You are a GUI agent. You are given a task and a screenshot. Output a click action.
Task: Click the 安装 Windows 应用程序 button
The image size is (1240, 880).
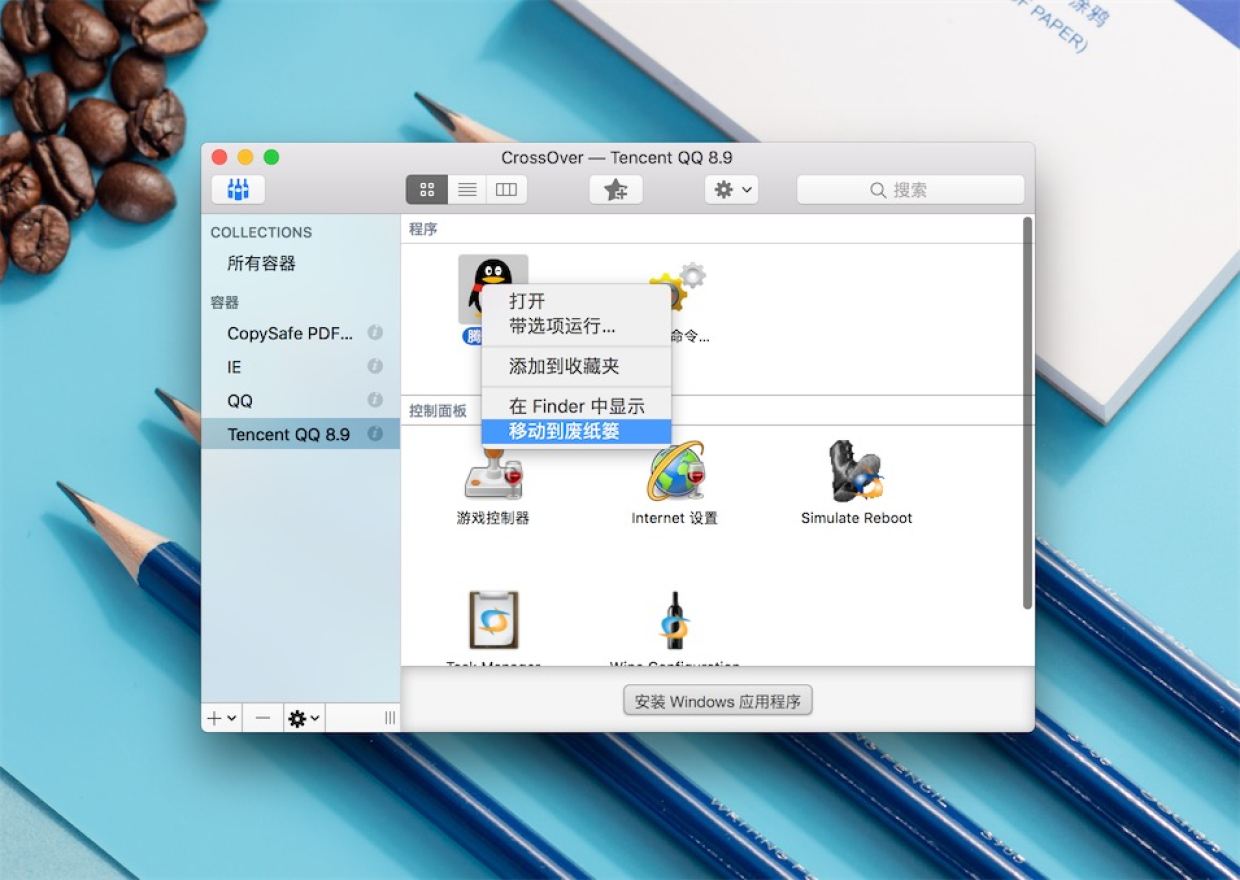[718, 701]
